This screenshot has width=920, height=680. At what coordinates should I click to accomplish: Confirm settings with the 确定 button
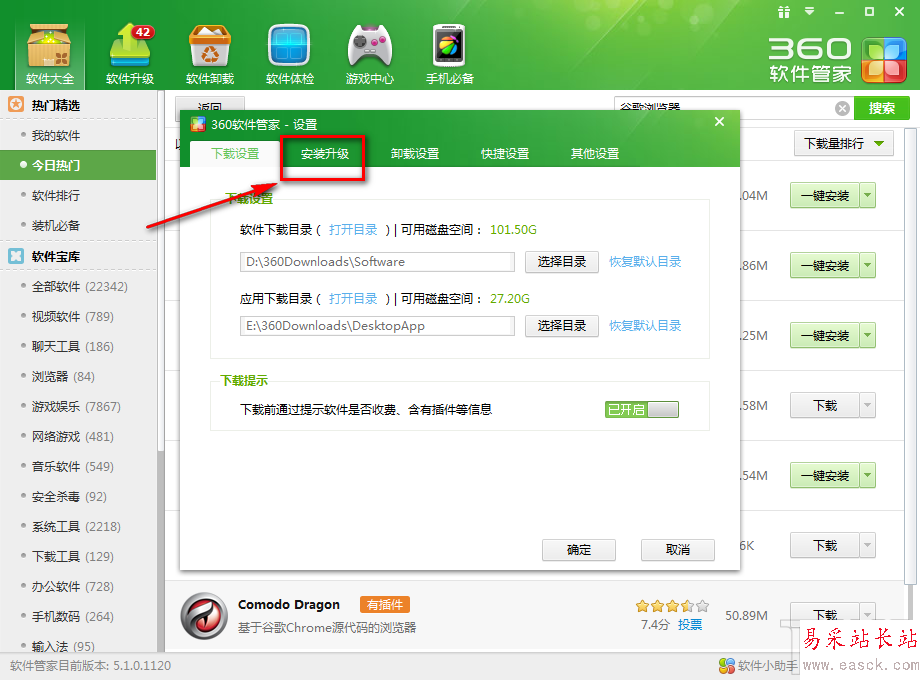pyautogui.click(x=578, y=550)
